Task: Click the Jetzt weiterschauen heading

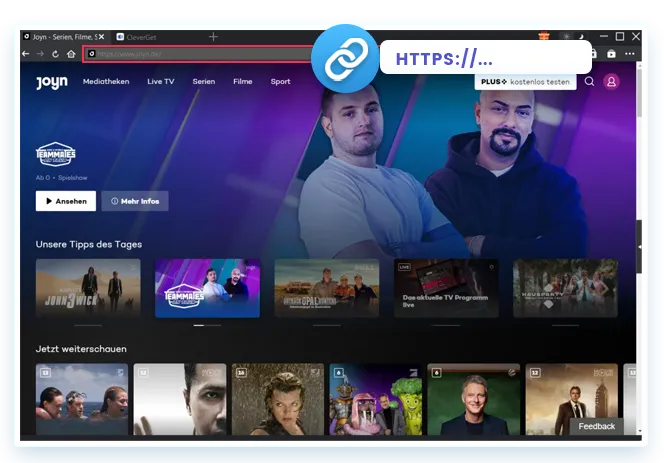Action: 81,349
